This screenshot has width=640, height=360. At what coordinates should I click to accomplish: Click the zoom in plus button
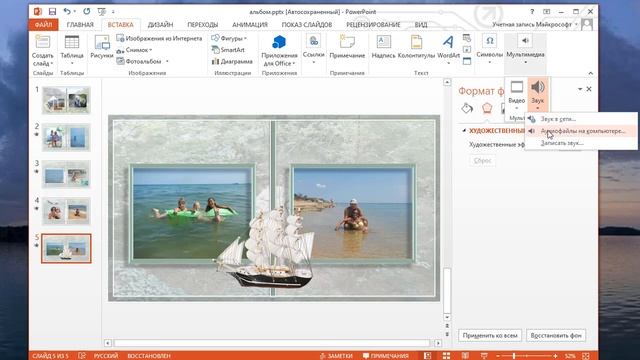(x=555, y=356)
